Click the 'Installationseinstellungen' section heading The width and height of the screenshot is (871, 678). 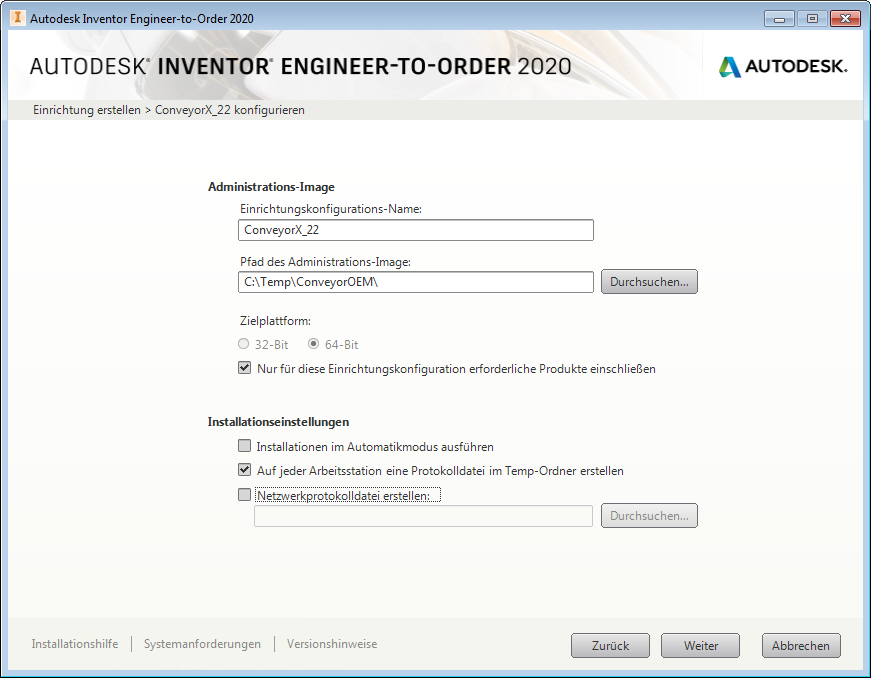pyautogui.click(x=278, y=422)
